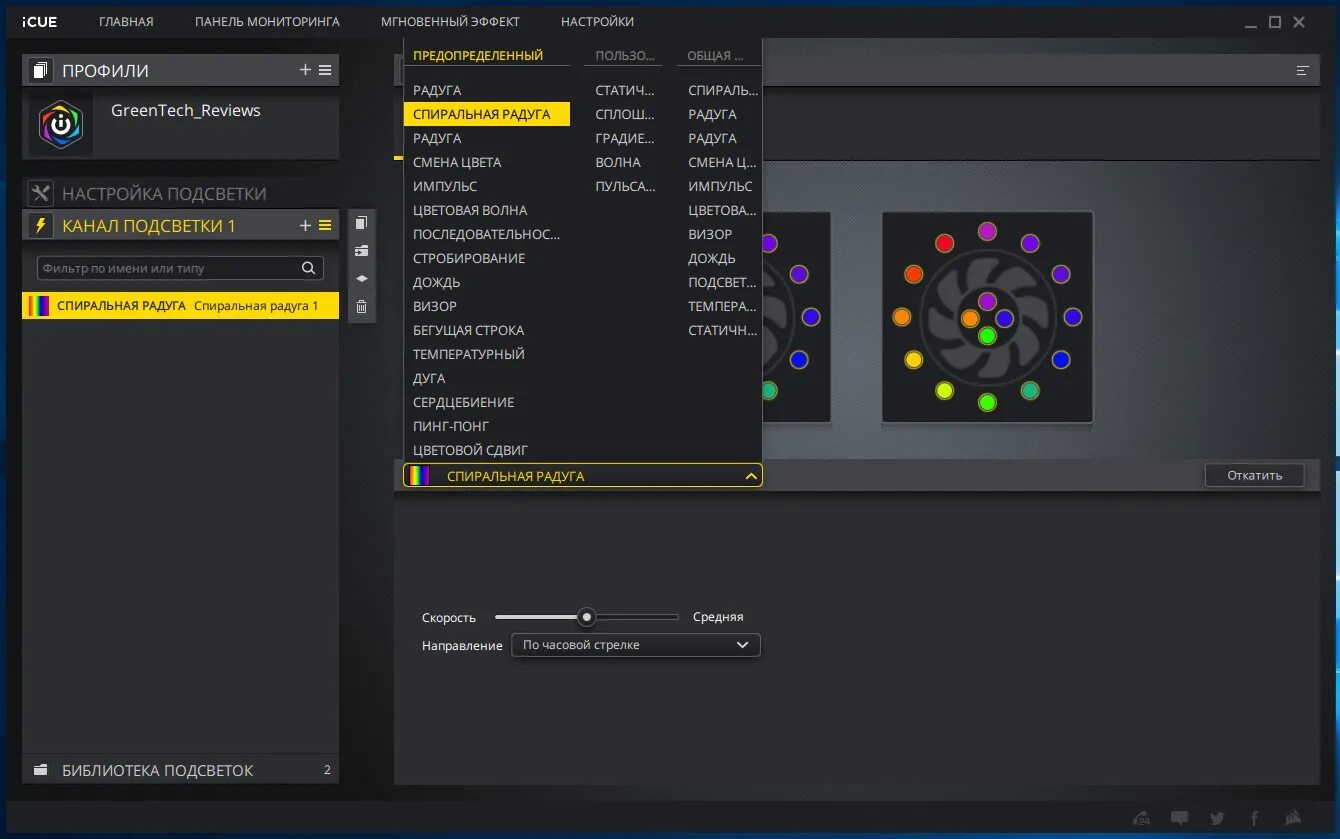1340x839 pixels.
Task: Choose the Бегущая строка effect
Action: pyautogui.click(x=468, y=330)
